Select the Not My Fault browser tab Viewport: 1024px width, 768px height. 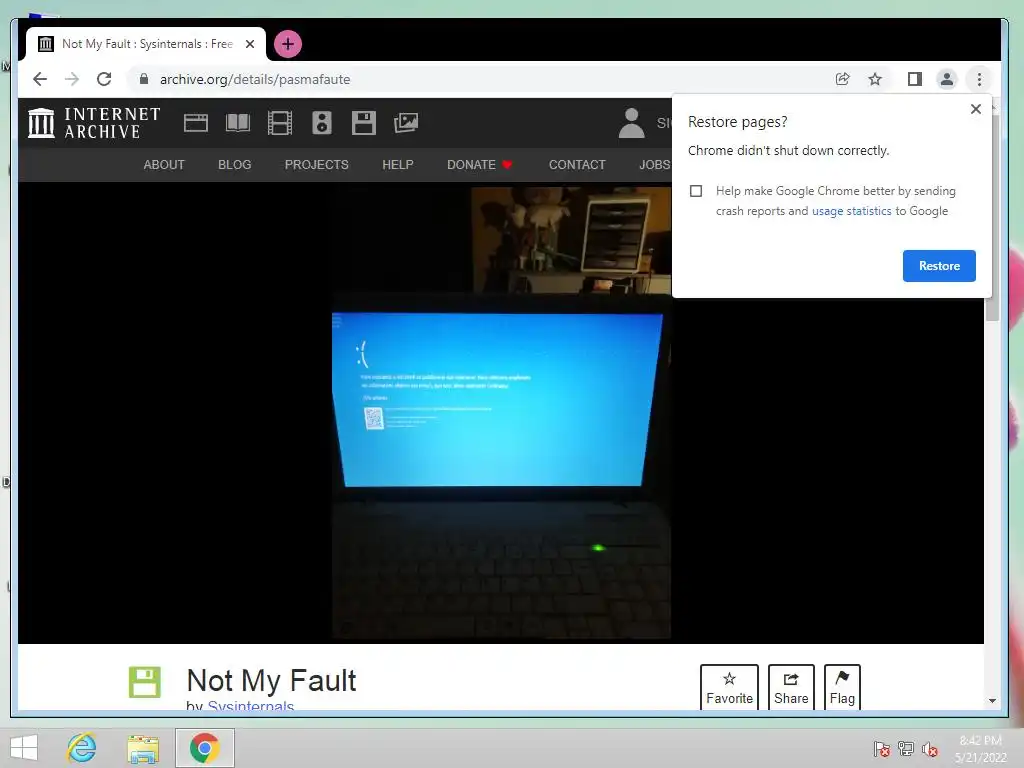(146, 44)
